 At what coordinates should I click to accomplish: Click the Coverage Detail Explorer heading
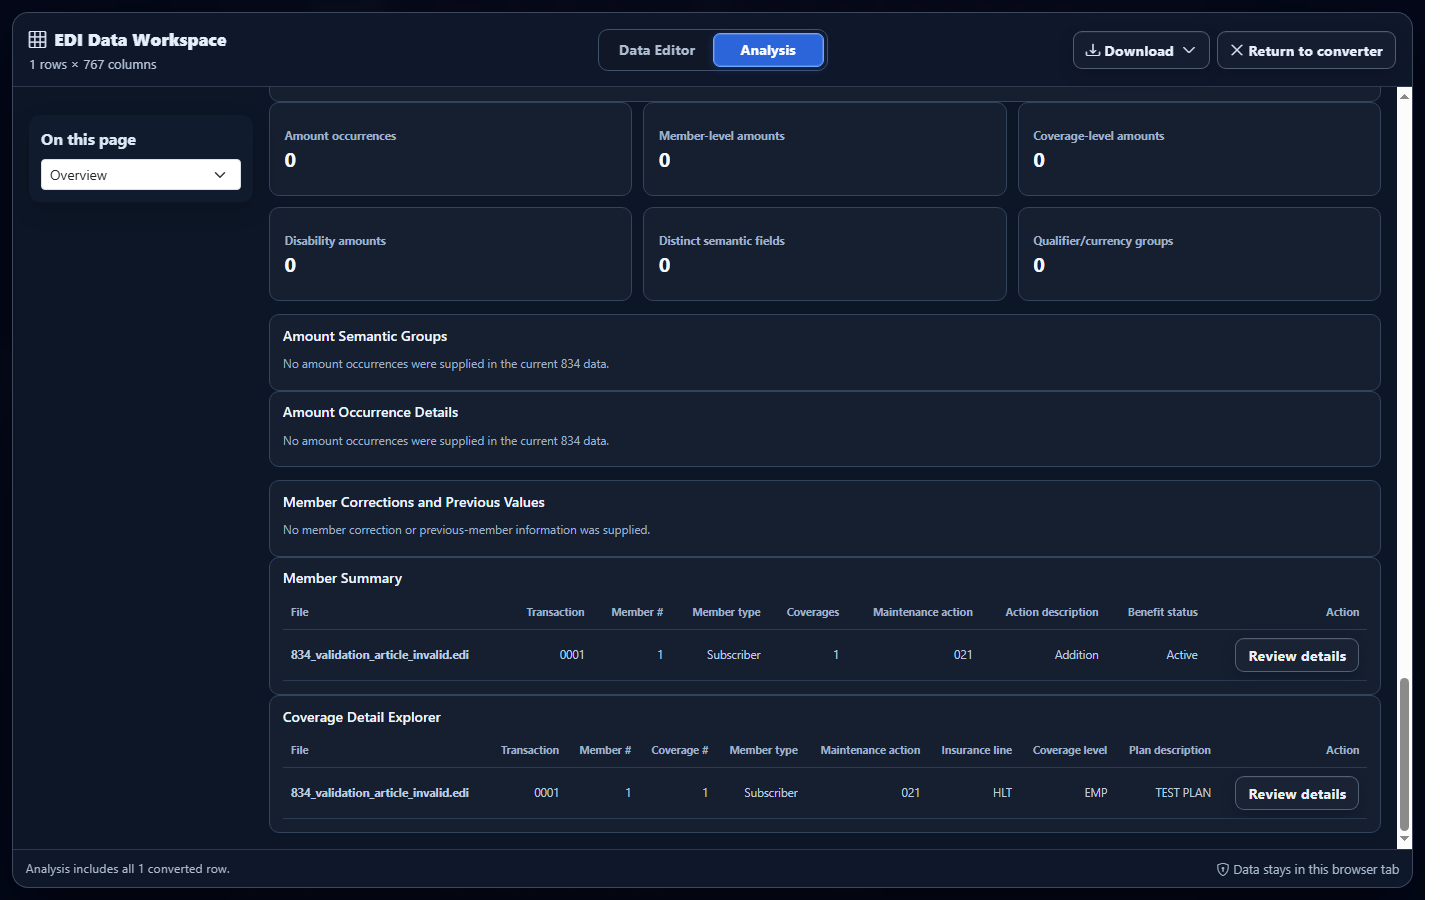[x=362, y=717]
